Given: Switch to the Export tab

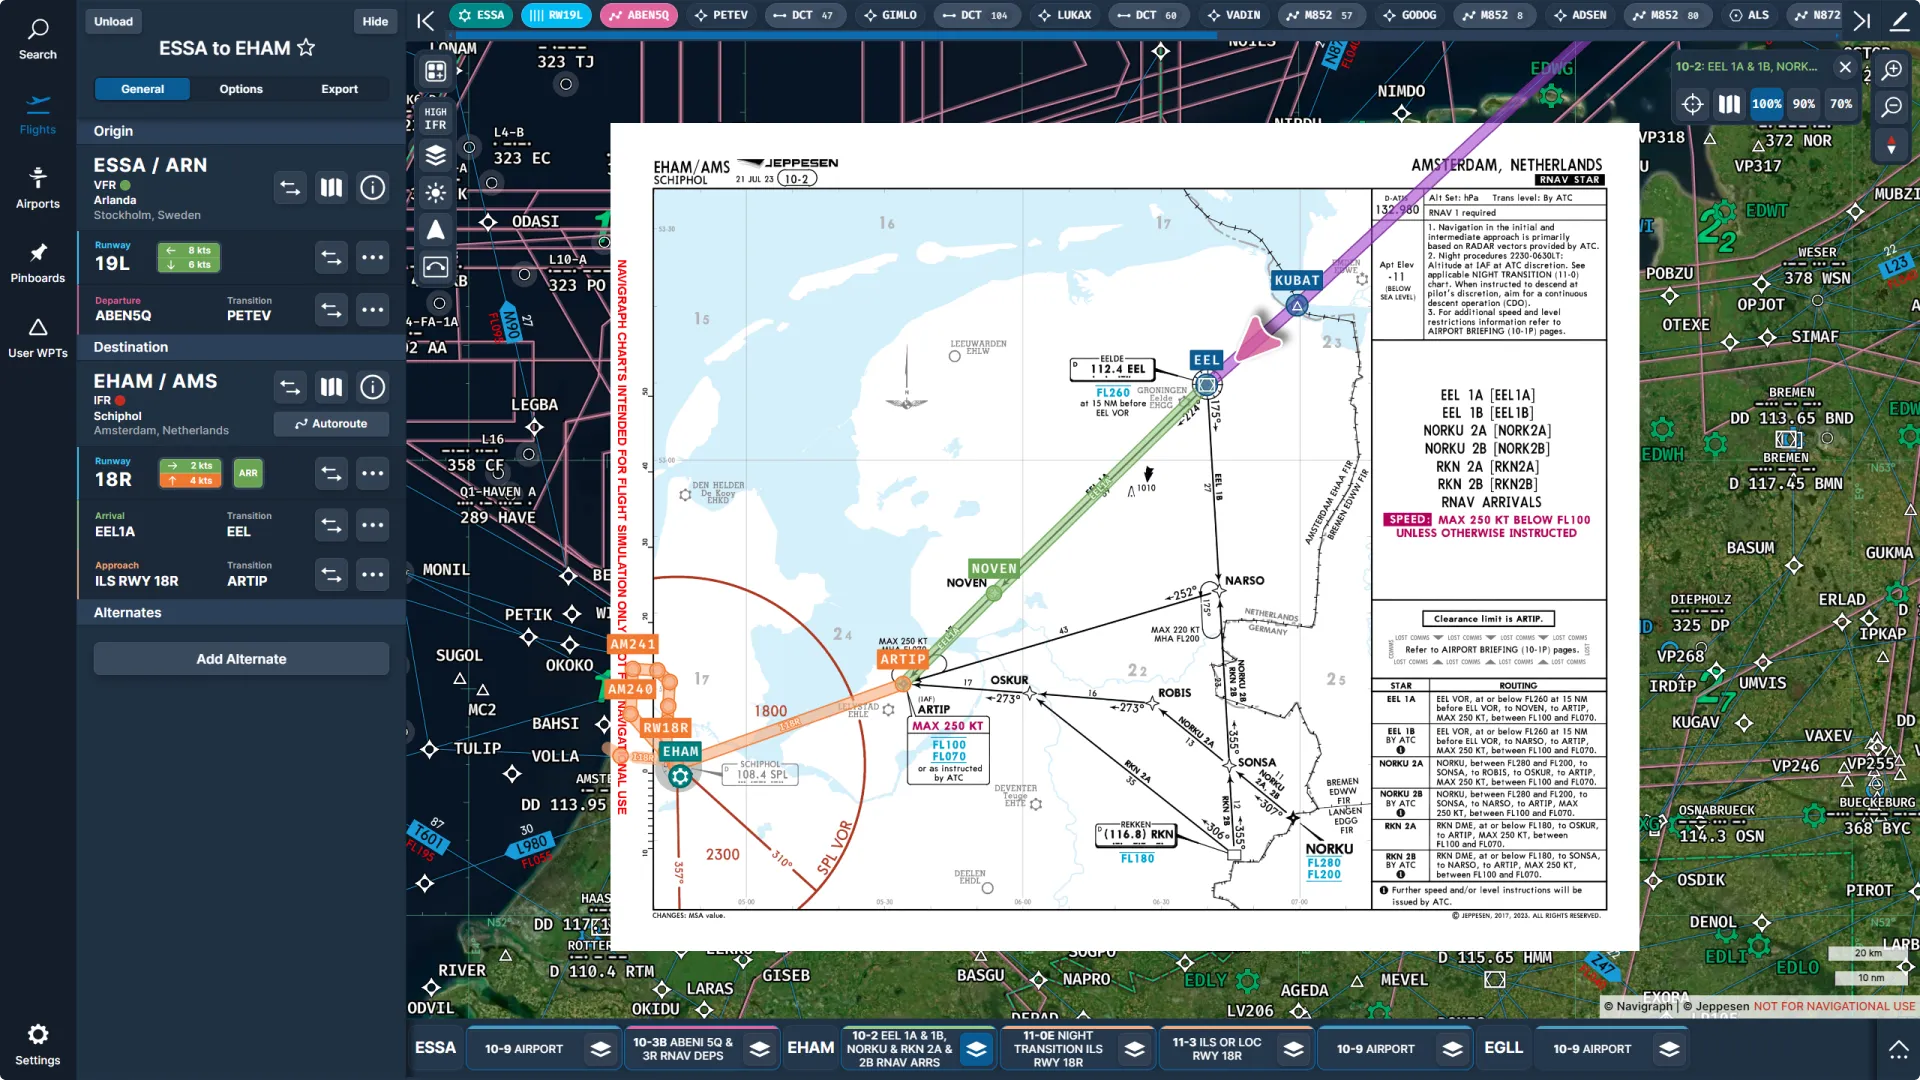Looking at the screenshot, I should pos(339,89).
